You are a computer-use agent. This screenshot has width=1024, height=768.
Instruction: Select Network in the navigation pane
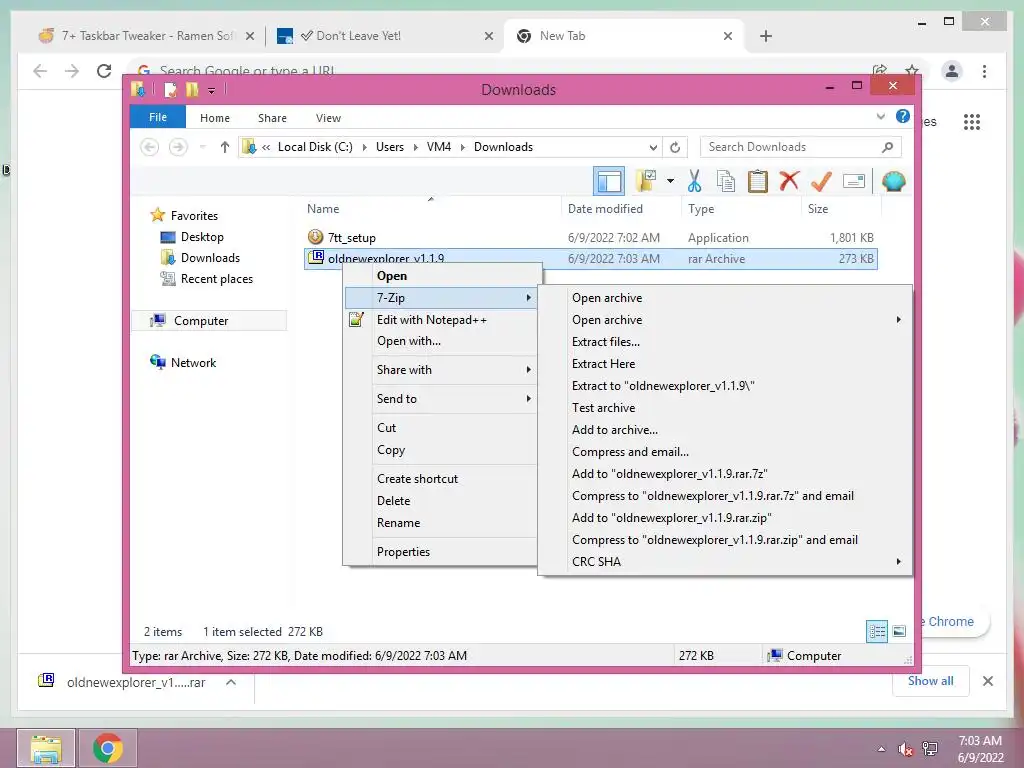coord(193,362)
